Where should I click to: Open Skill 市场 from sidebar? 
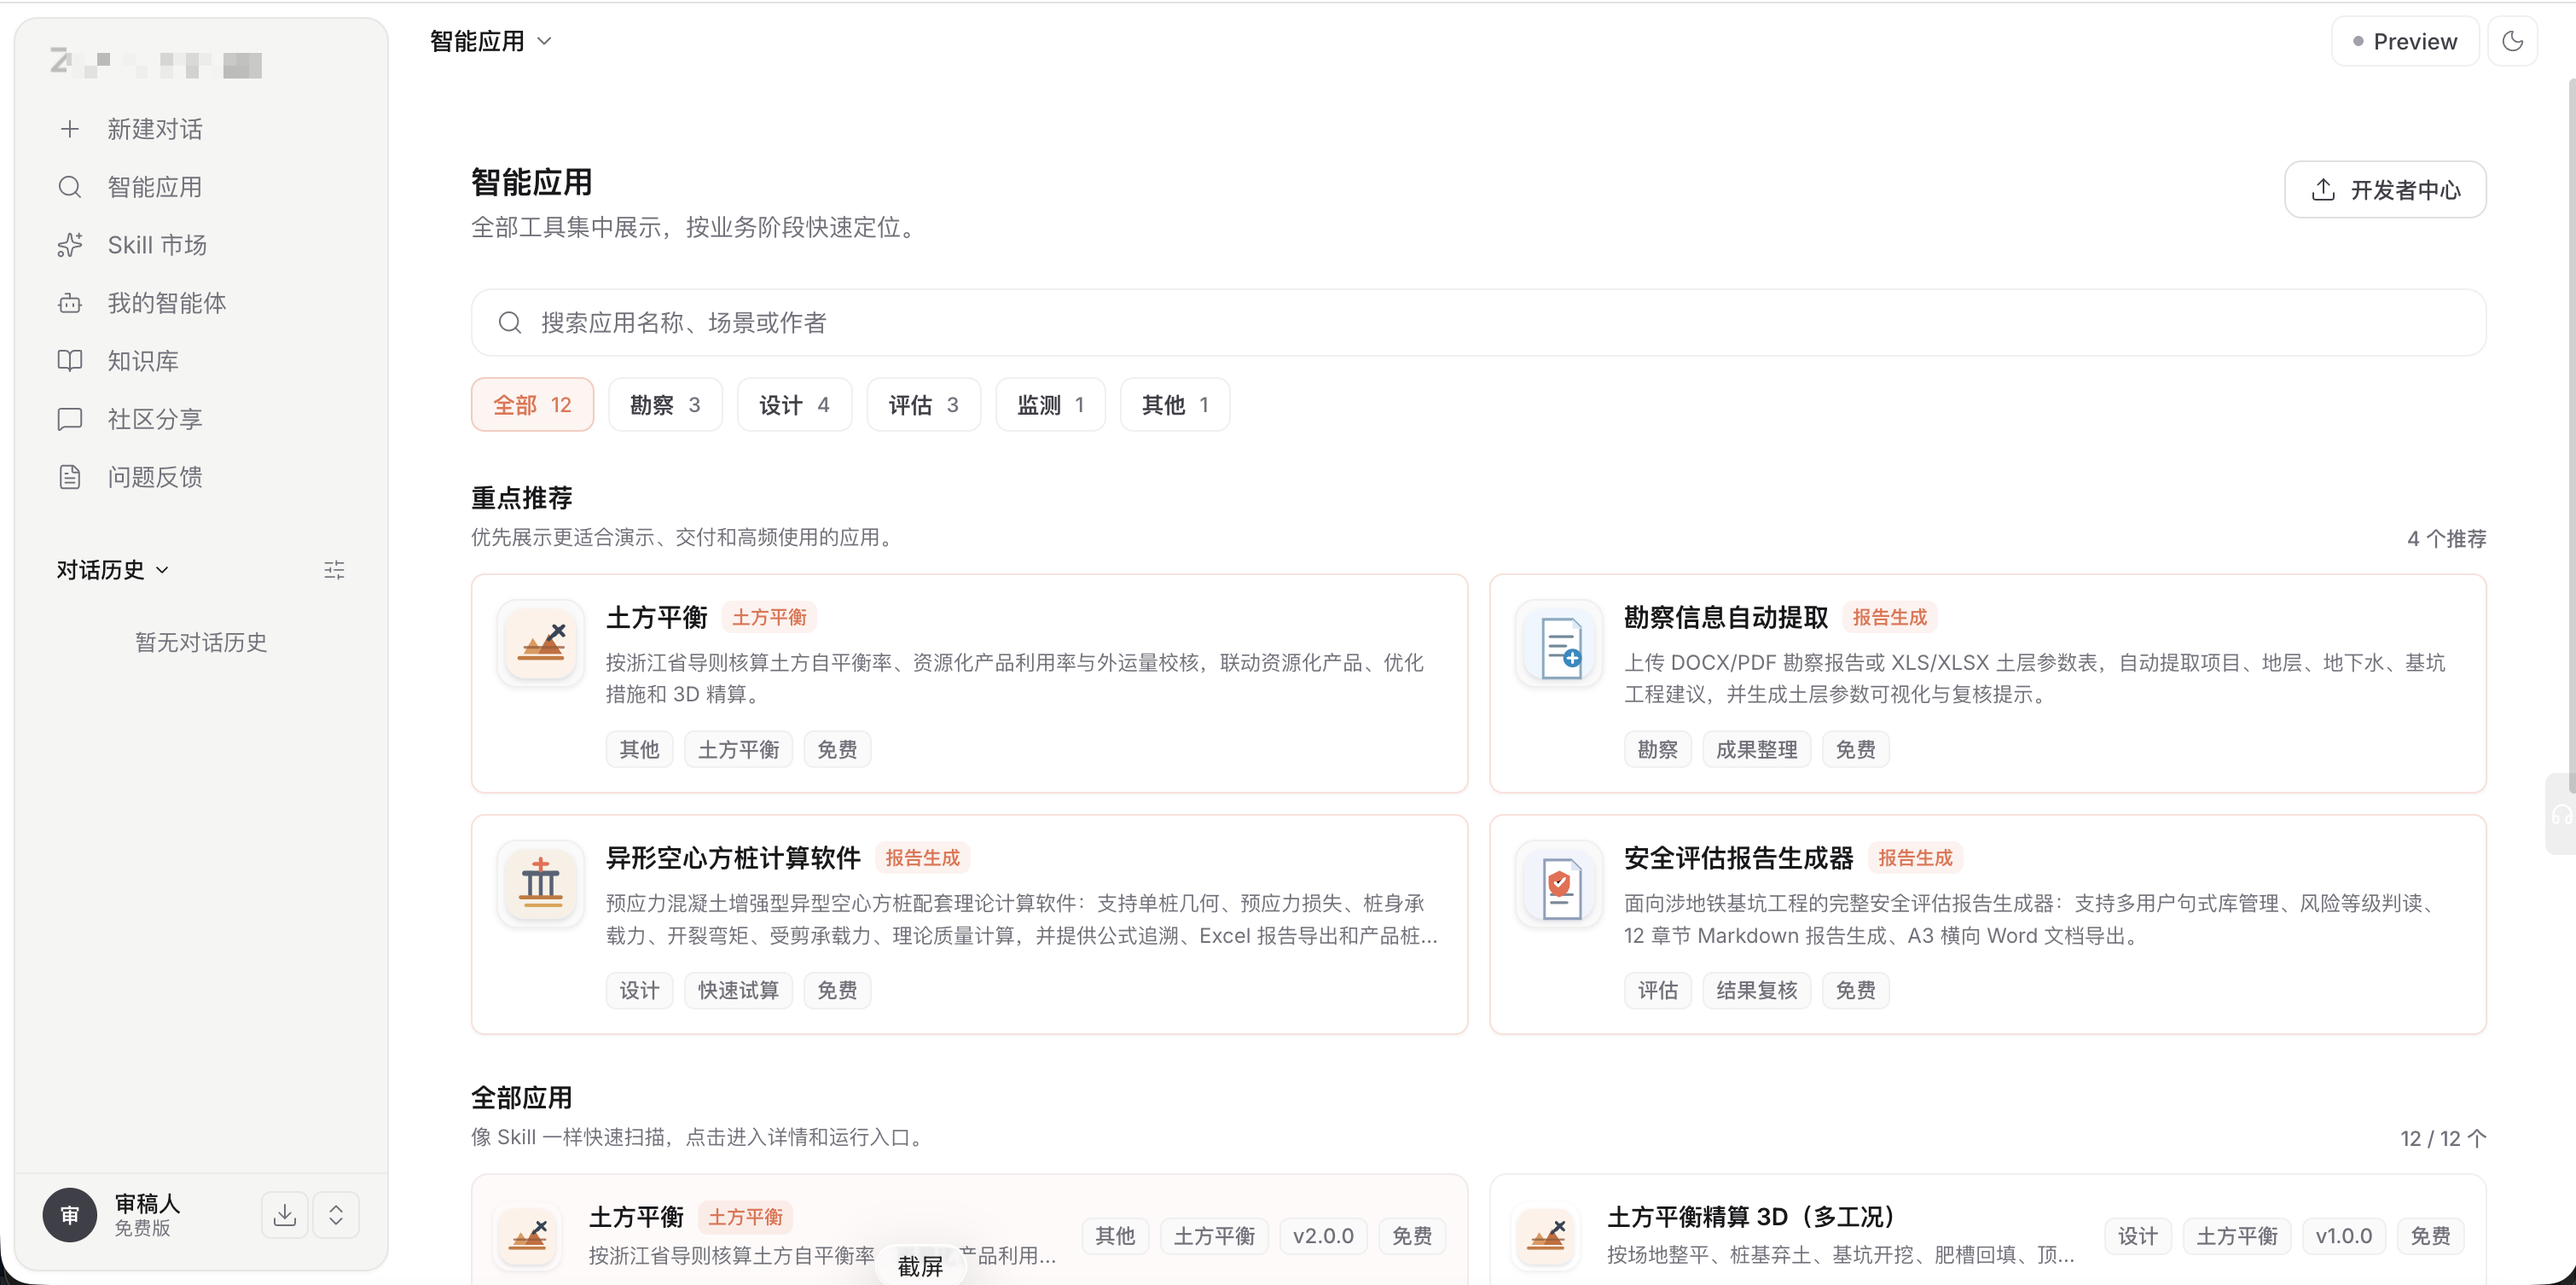[202, 245]
